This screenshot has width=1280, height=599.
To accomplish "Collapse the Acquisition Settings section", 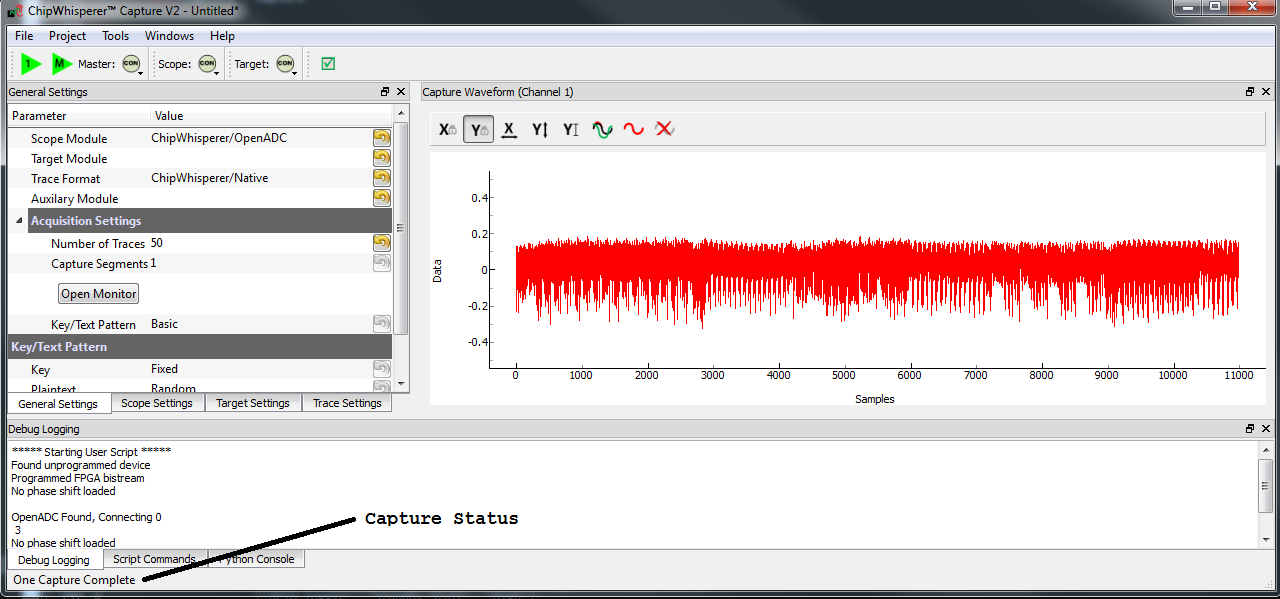I will click(x=19, y=221).
